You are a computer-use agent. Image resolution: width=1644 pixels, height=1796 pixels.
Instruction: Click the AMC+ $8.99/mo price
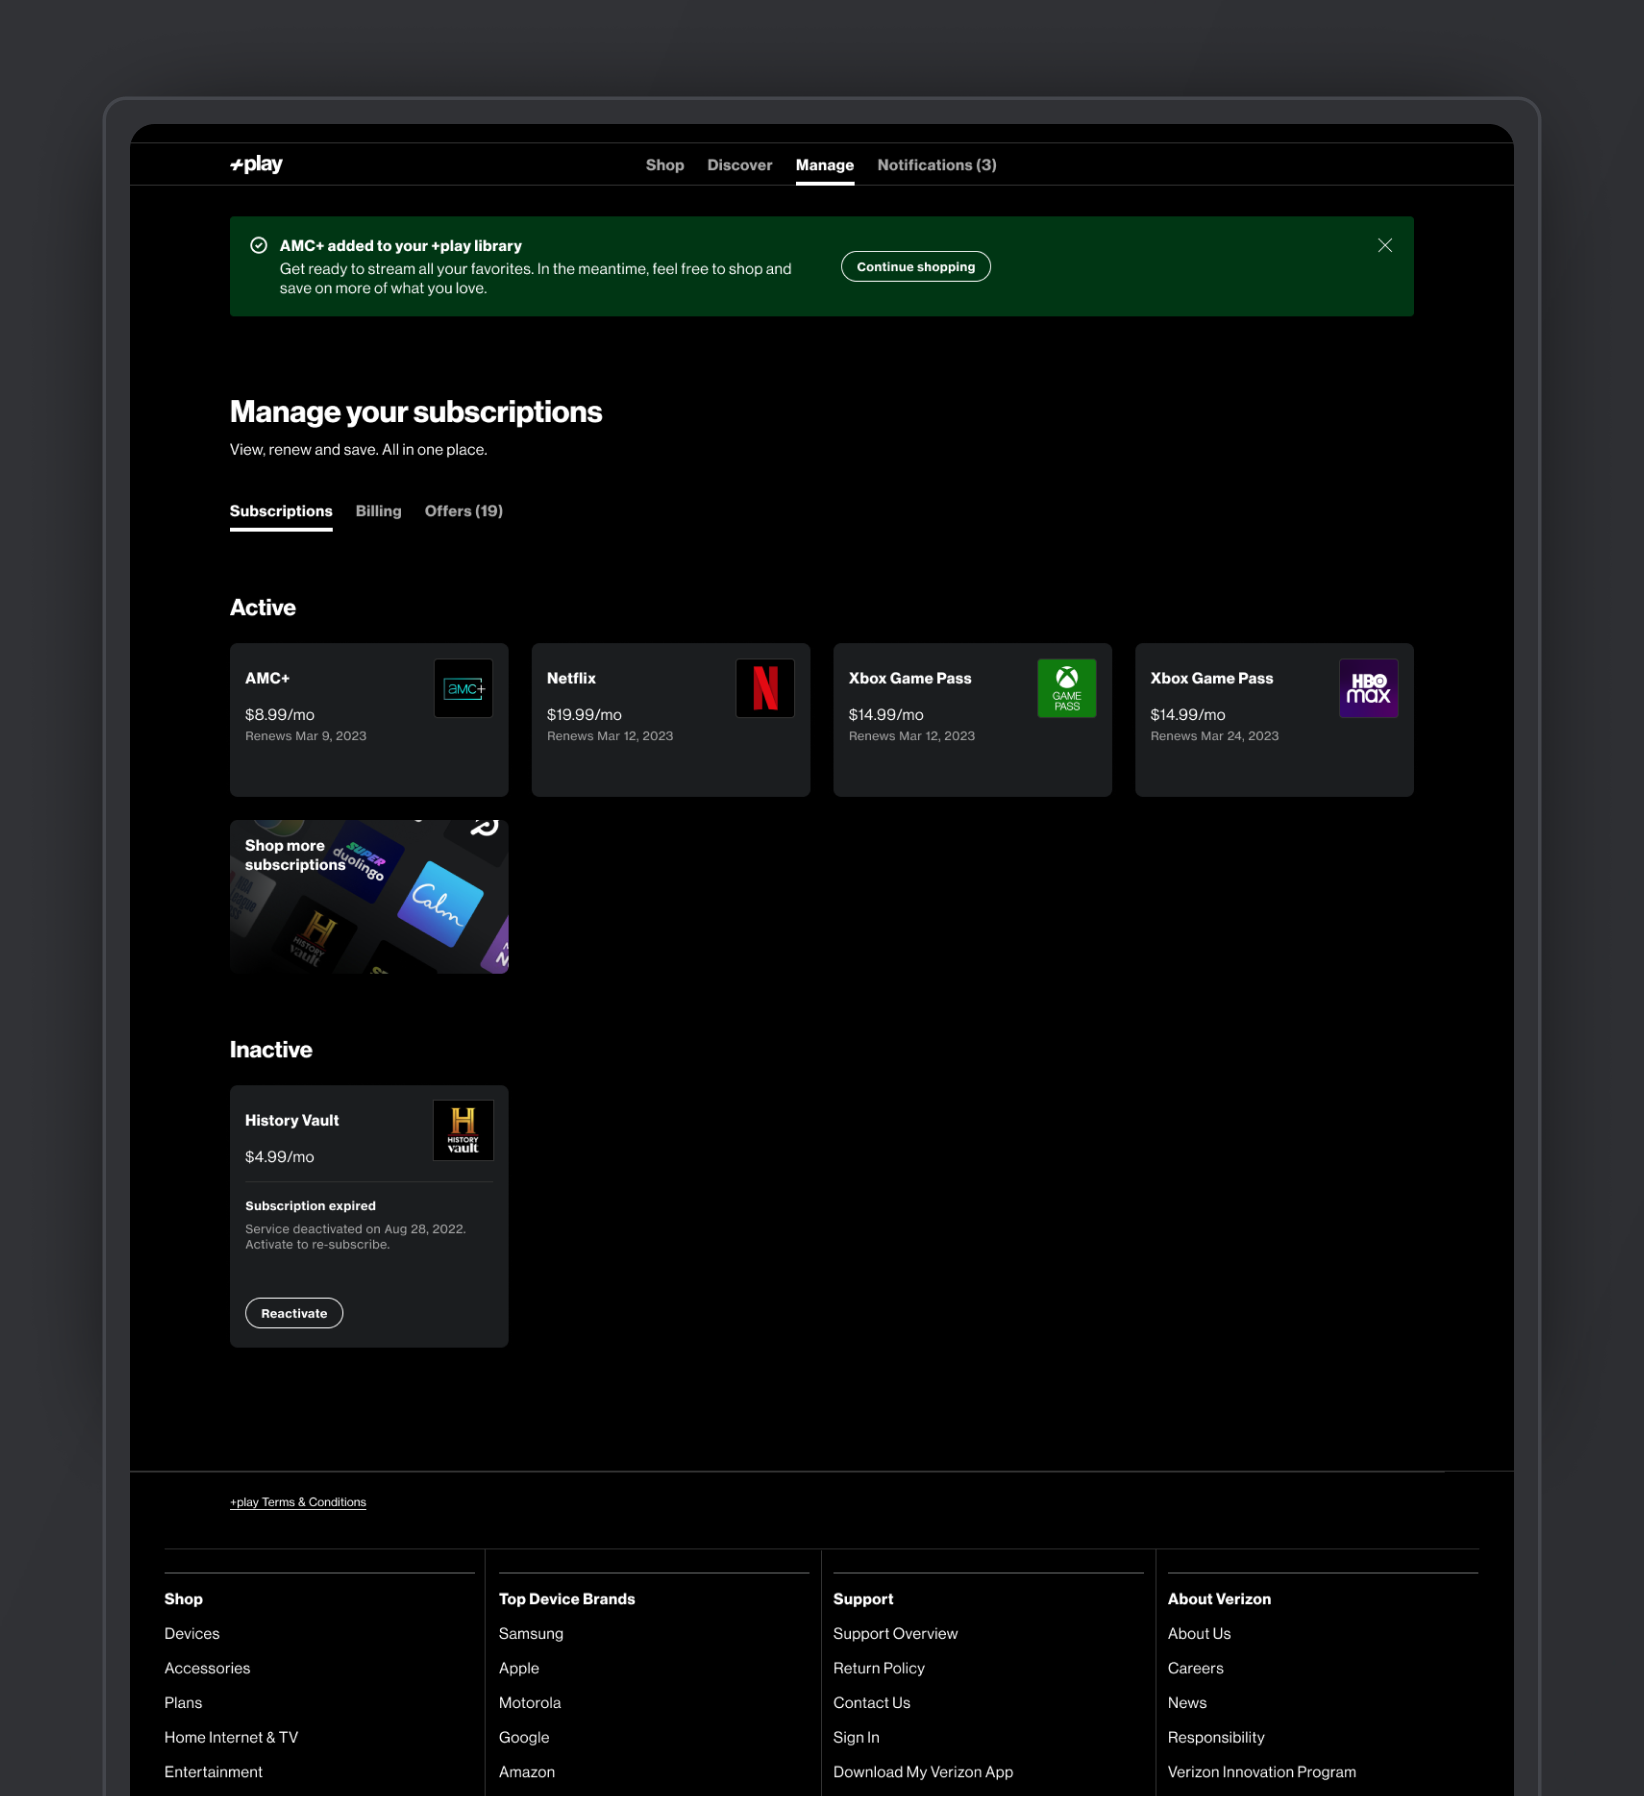pyautogui.click(x=280, y=715)
